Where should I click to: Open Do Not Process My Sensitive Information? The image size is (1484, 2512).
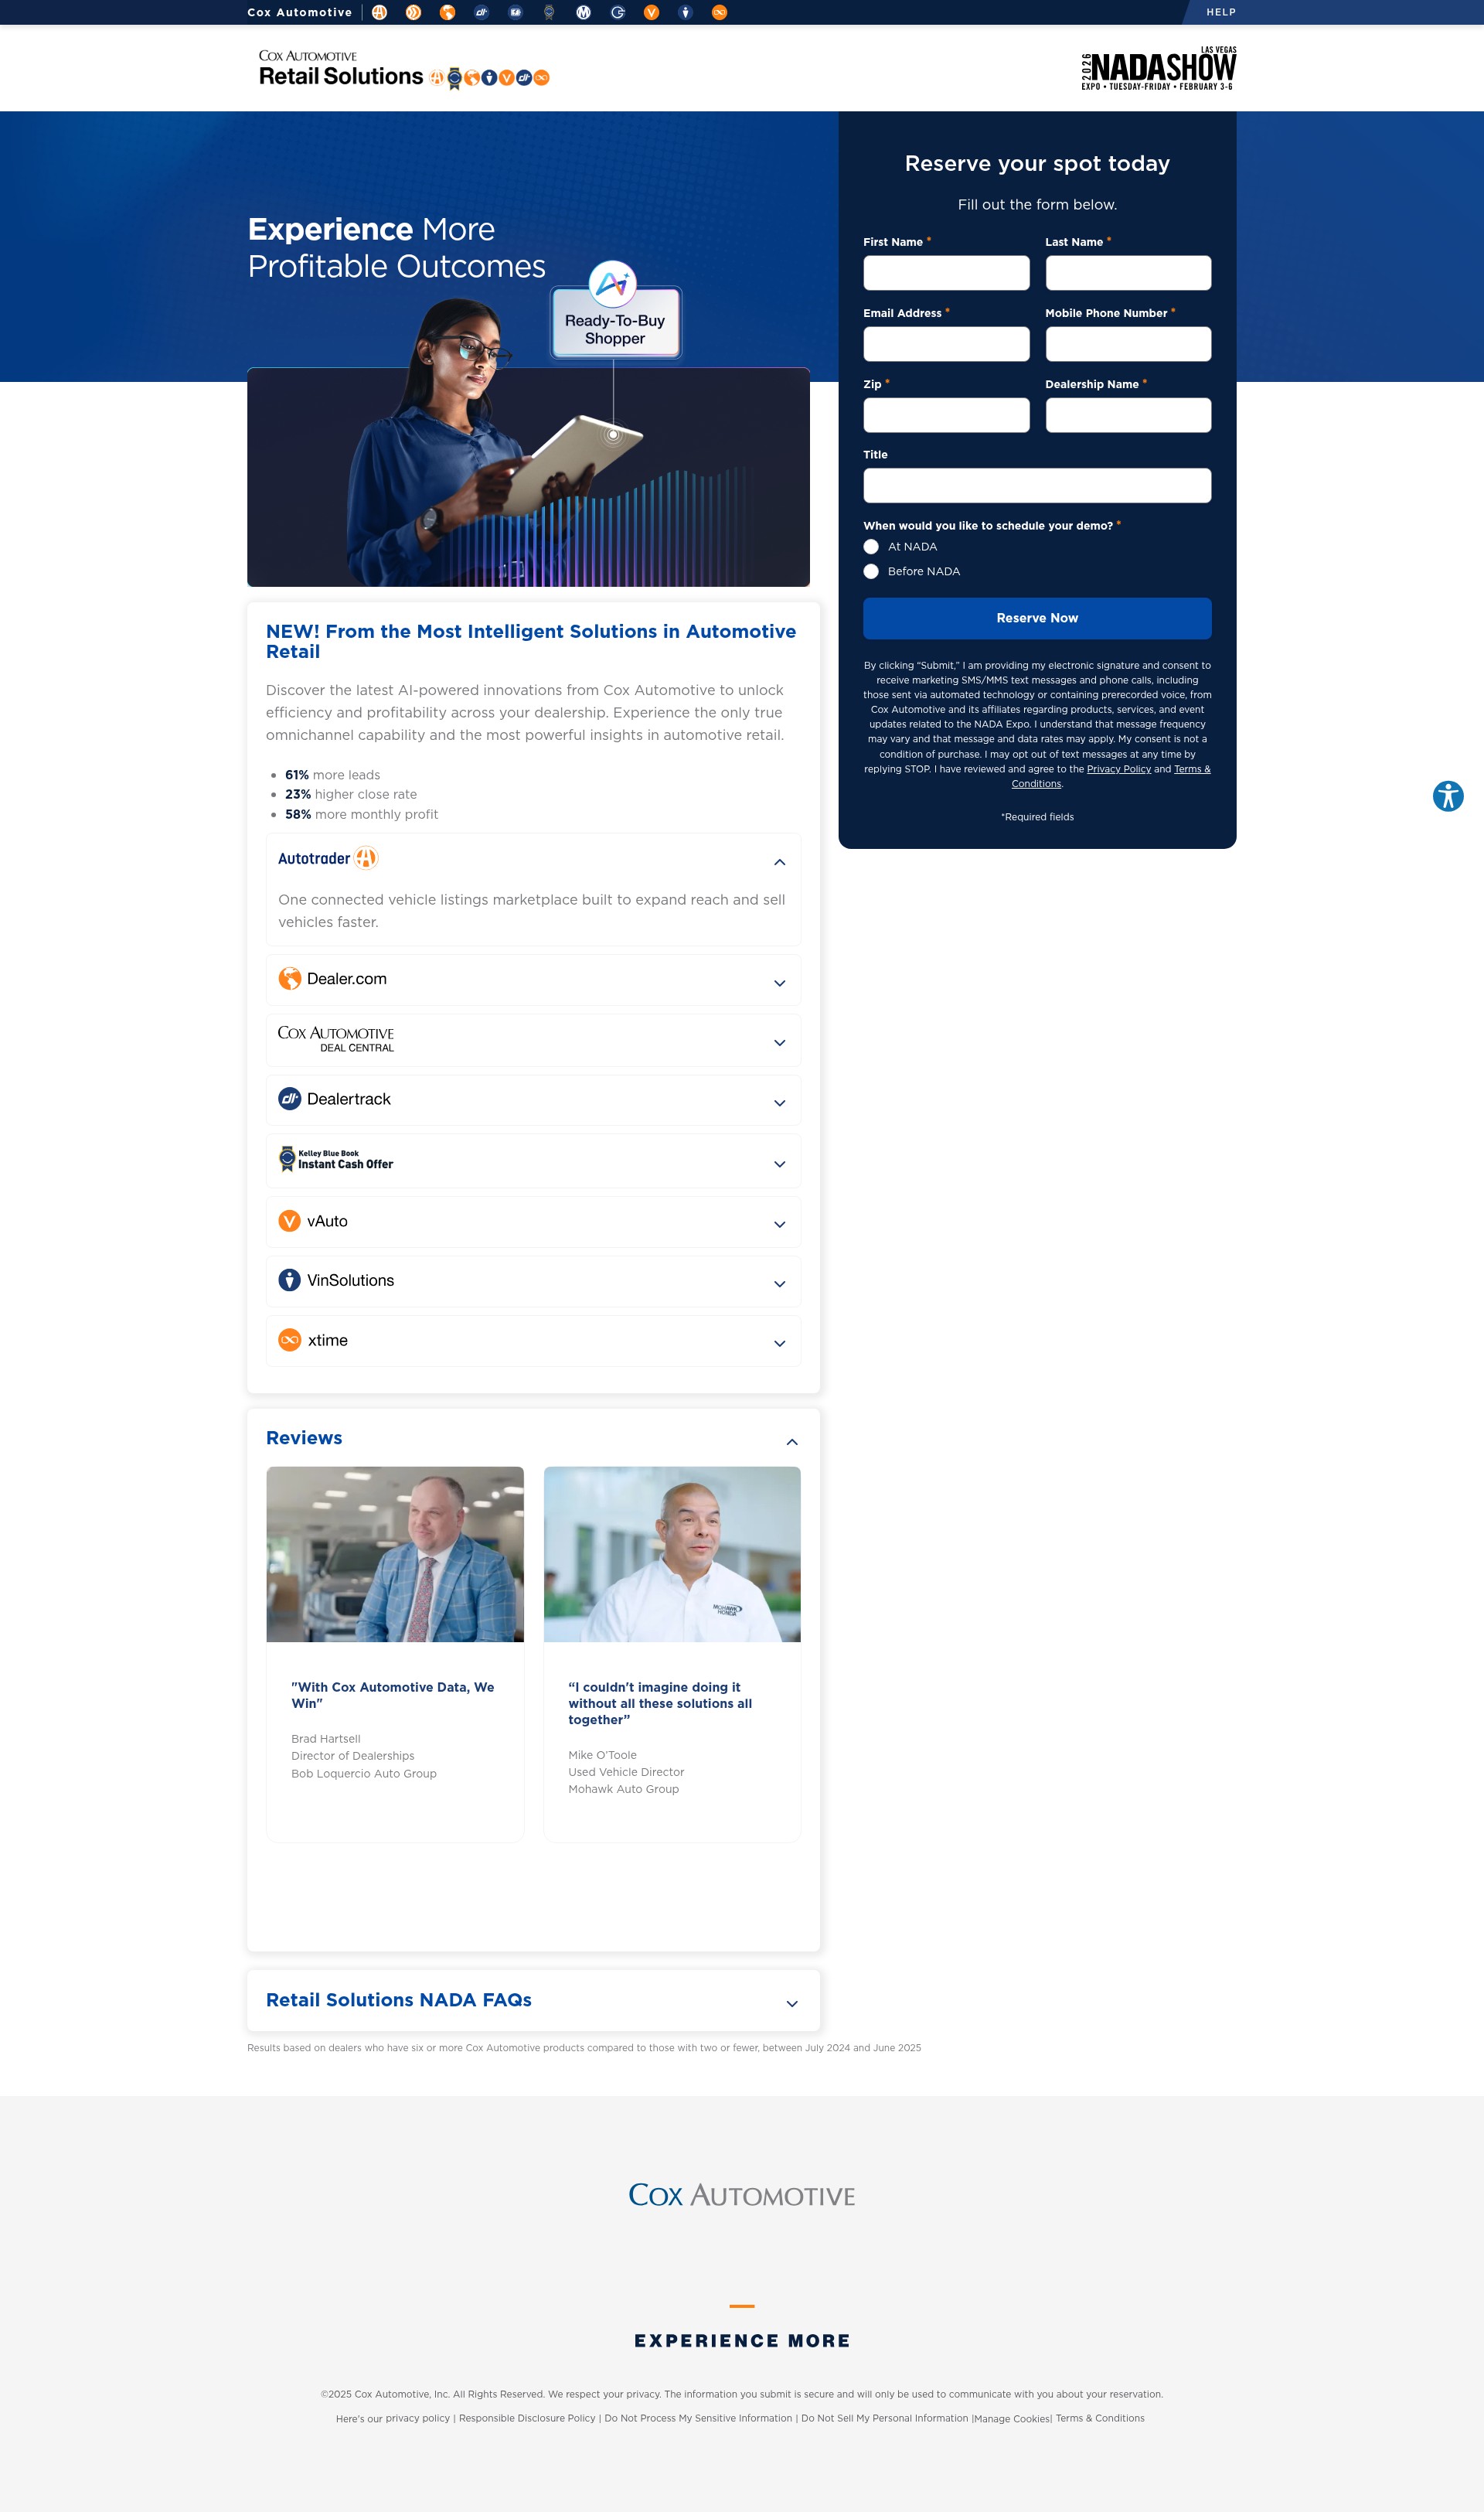tap(698, 2419)
